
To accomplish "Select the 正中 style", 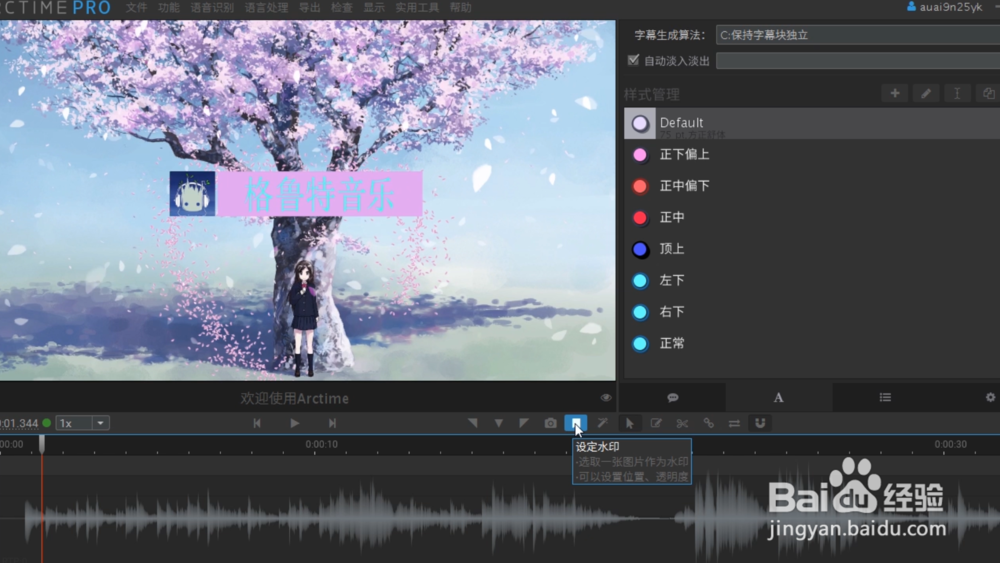I will pyautogui.click(x=672, y=217).
